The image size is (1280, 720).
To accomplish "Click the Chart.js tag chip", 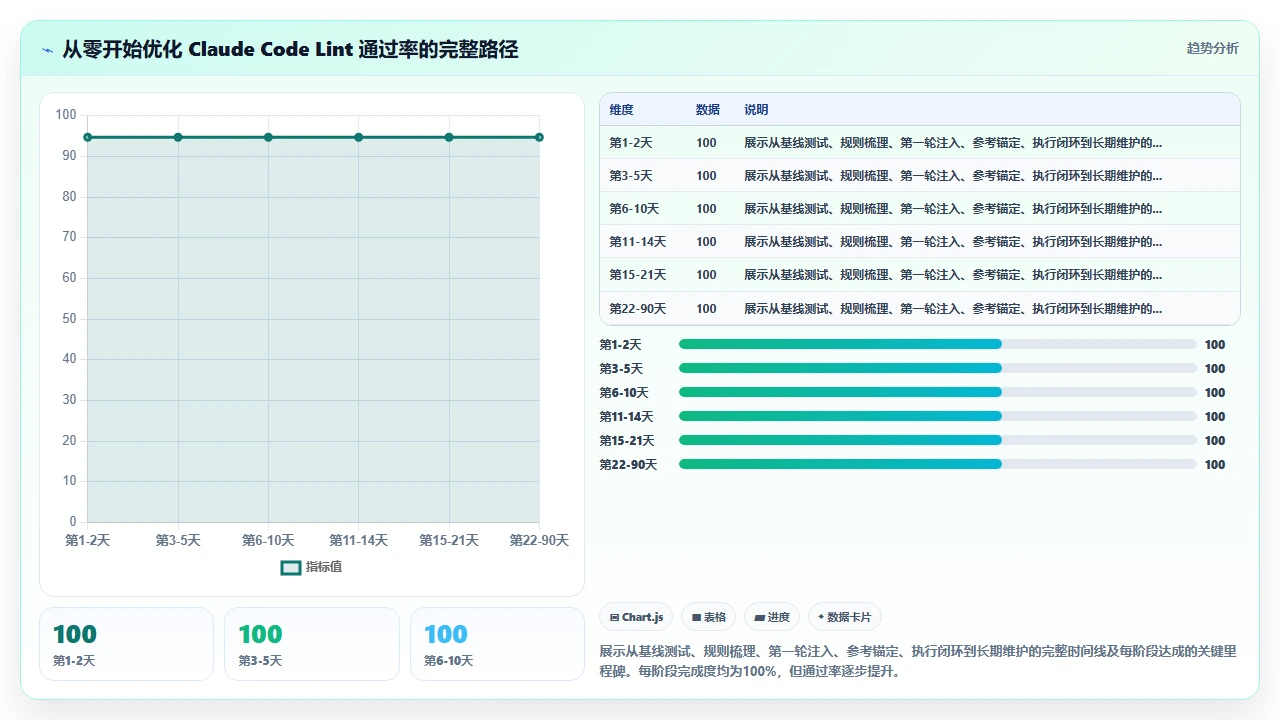I will (636, 617).
